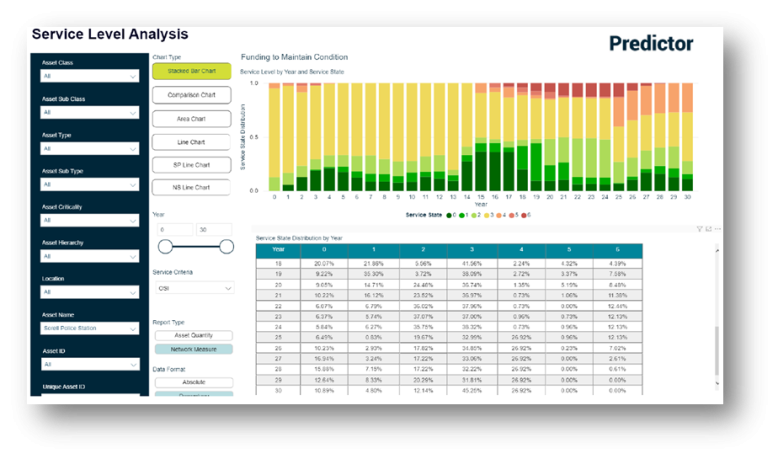Click the Predictor logo
This screenshot has width=778, height=459.
651,44
